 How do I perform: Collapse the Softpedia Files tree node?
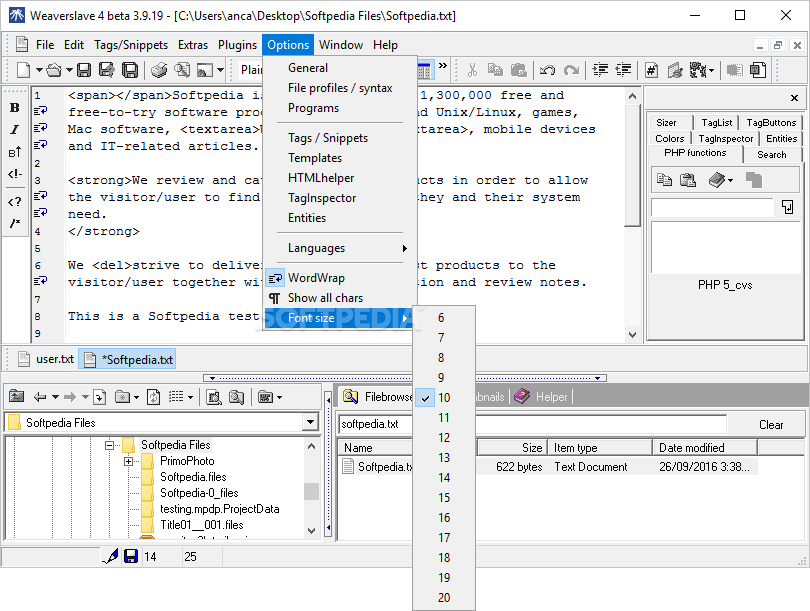click(x=109, y=445)
